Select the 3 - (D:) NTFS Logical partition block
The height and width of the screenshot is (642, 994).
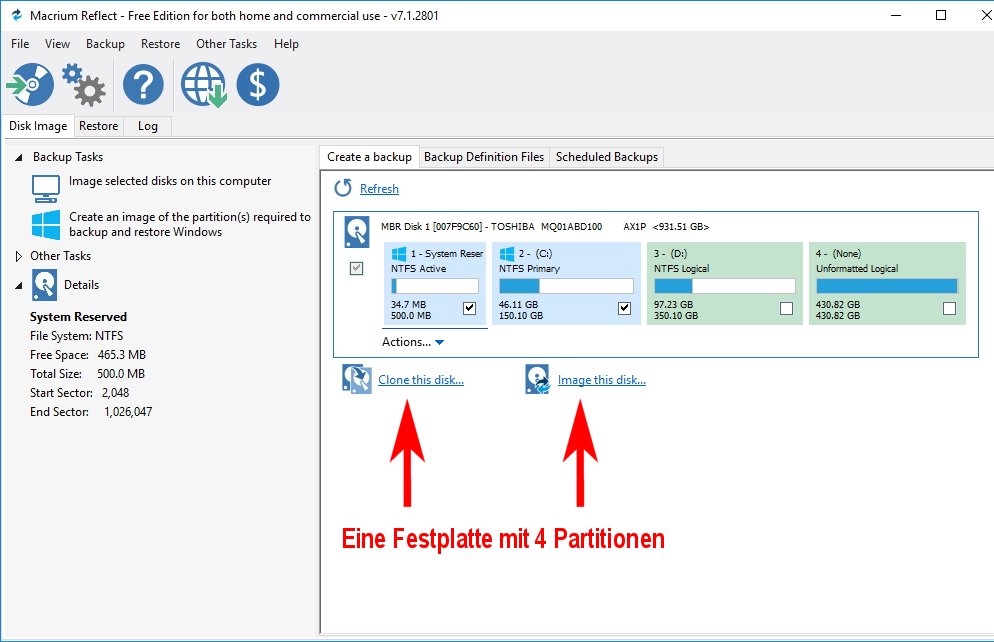click(x=723, y=283)
